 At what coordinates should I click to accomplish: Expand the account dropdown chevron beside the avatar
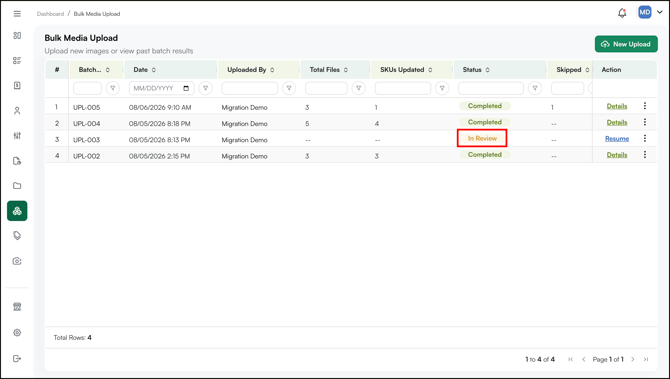(x=660, y=12)
